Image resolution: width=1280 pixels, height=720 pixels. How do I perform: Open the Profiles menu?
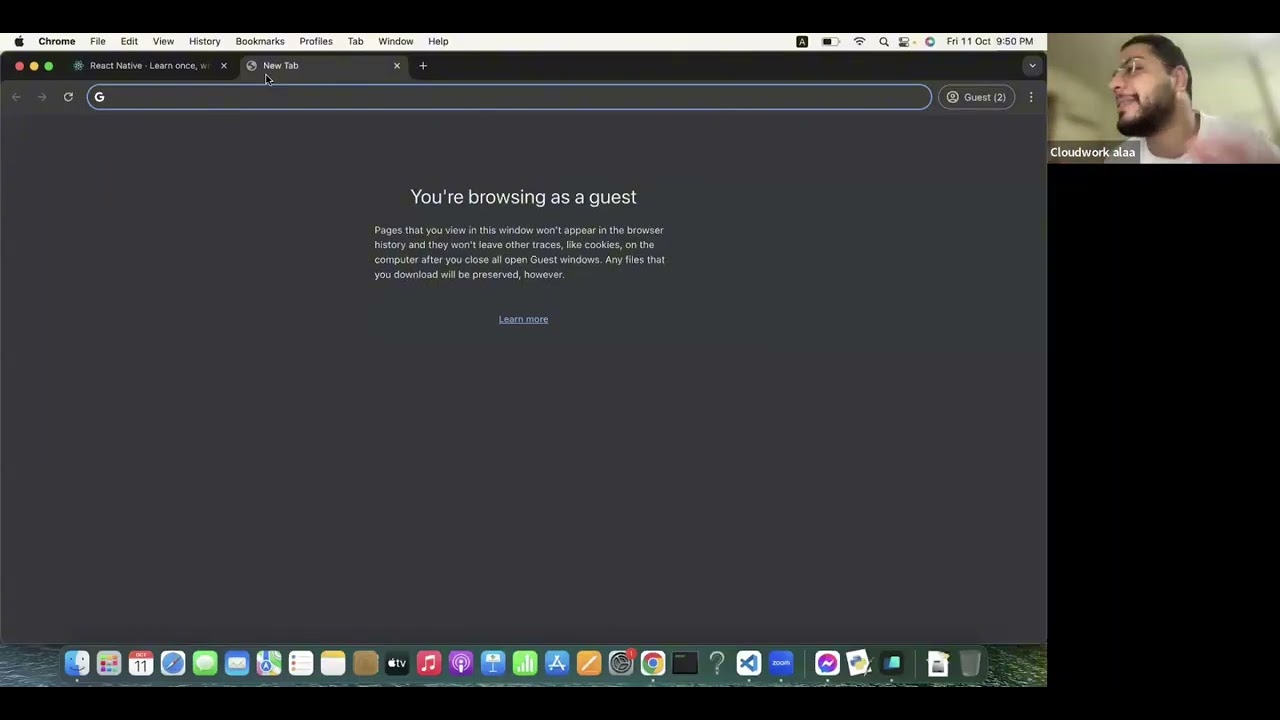[x=316, y=42]
